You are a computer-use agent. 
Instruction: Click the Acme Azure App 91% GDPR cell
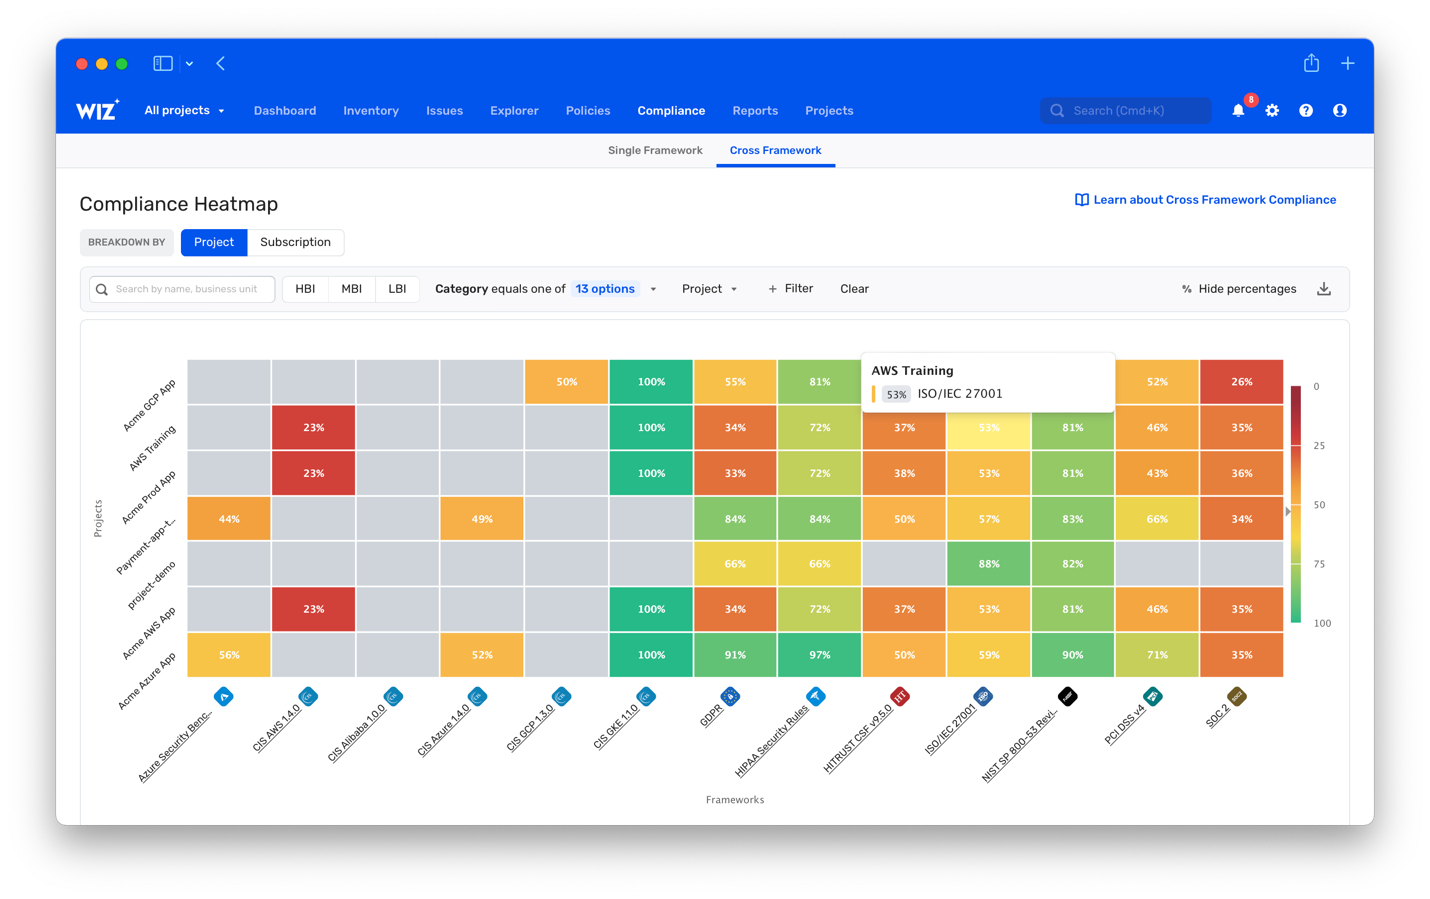[x=735, y=655]
